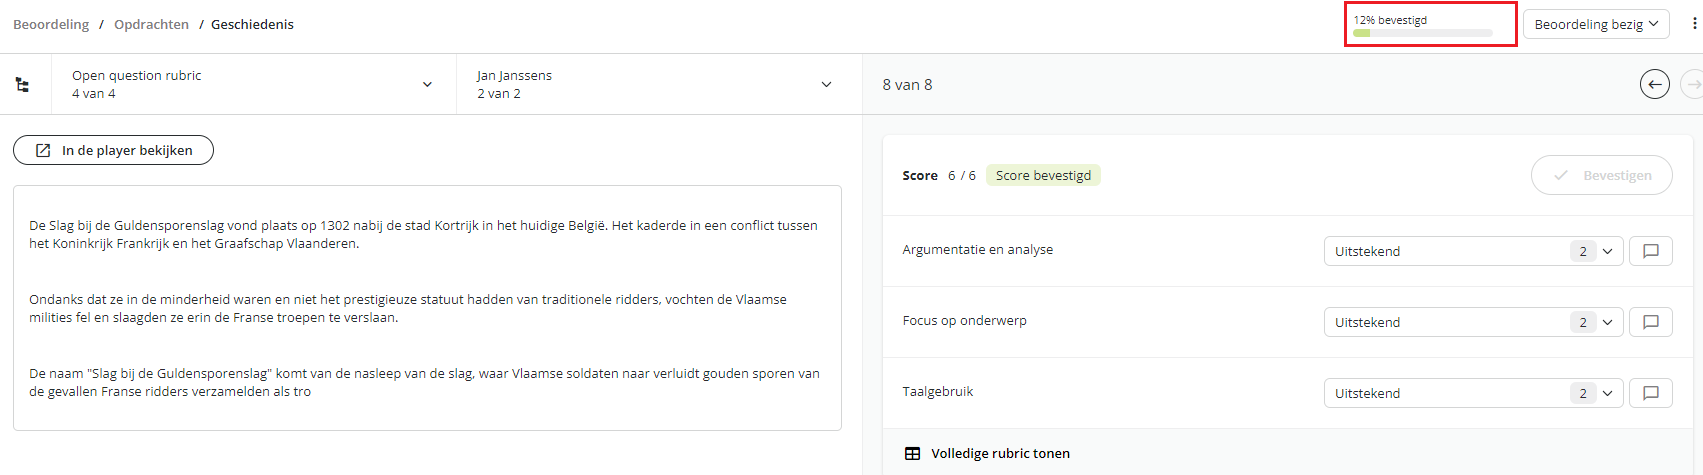Screen dimensions: 1703x475
Task: Go to Opdrachten breadcrumb
Action: coord(151,24)
